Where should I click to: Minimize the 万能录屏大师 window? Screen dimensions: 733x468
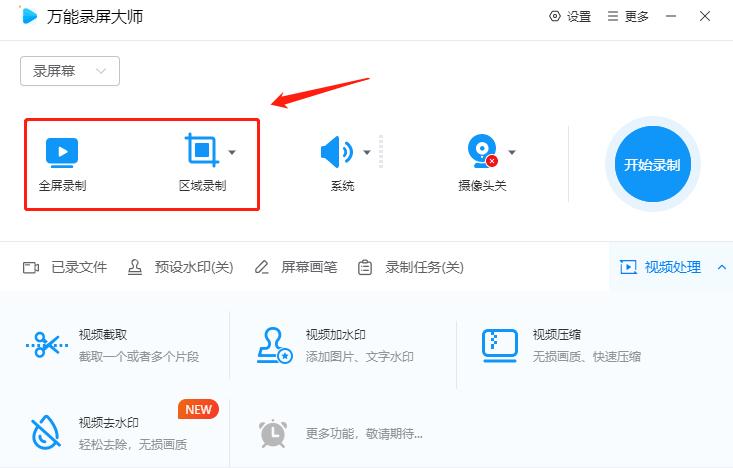pos(671,16)
